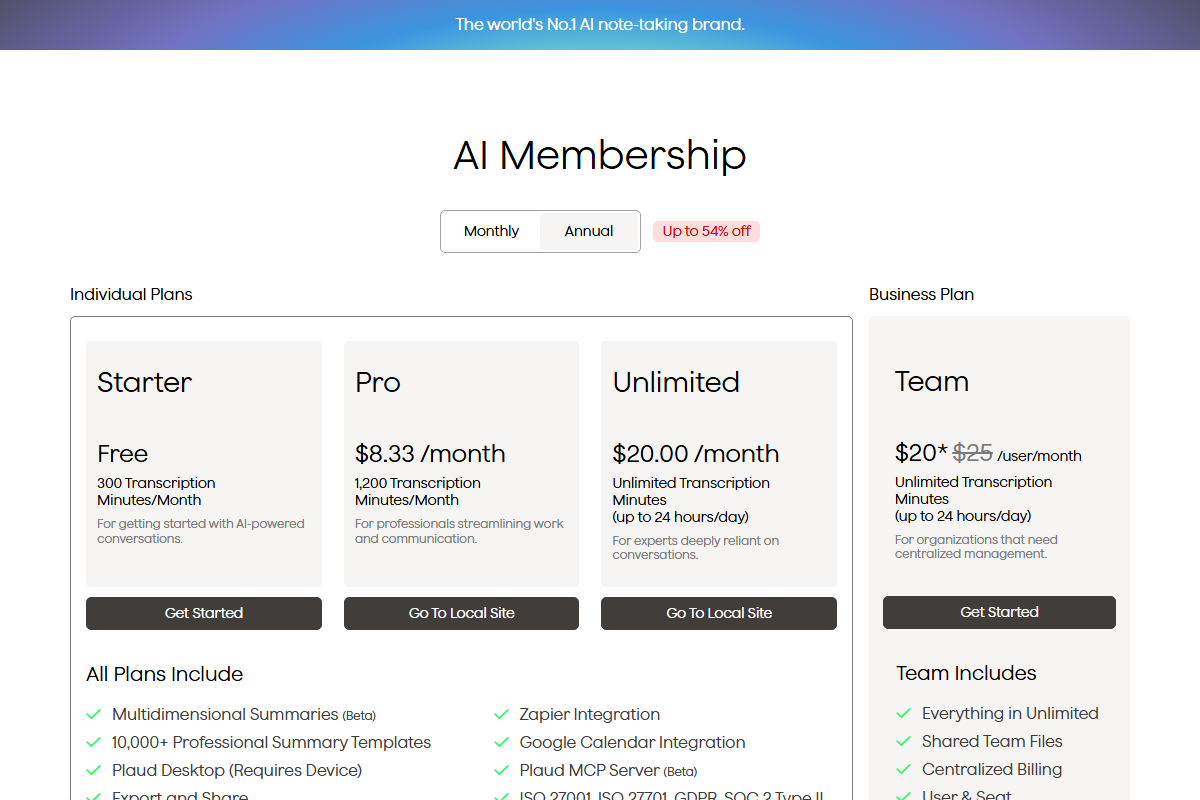Click the checkmark beside Multidimensional Summaries

click(94, 714)
